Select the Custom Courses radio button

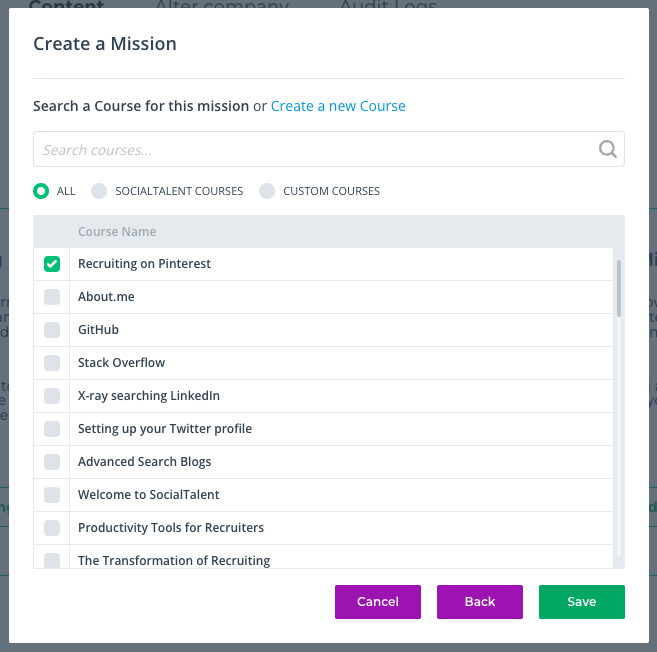tap(267, 191)
